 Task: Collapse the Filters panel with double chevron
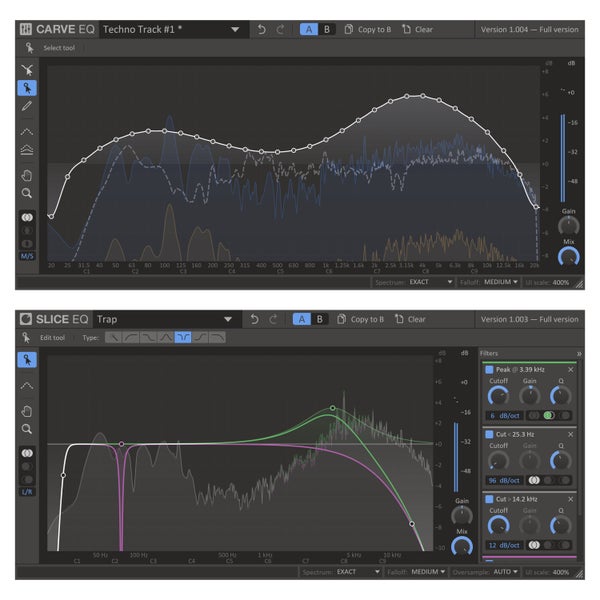[579, 354]
